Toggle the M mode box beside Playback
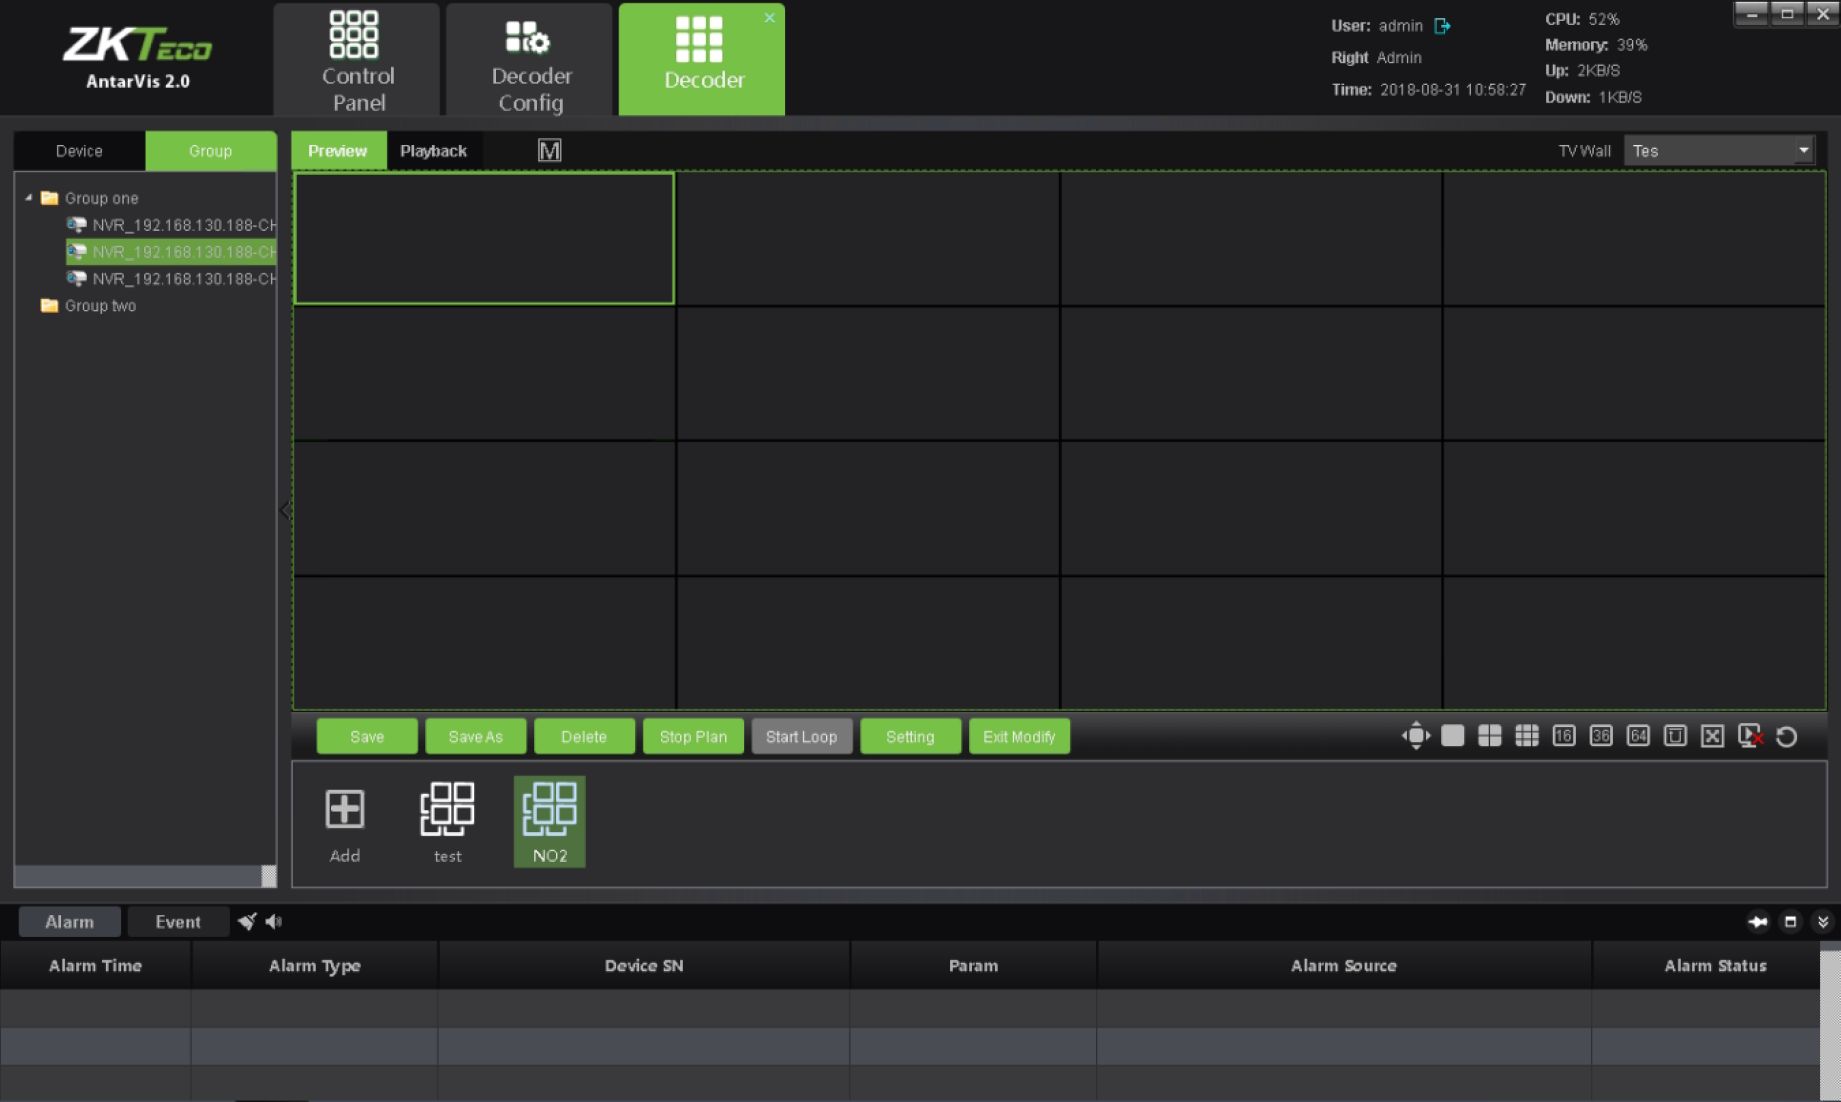The image size is (1841, 1102). point(549,151)
